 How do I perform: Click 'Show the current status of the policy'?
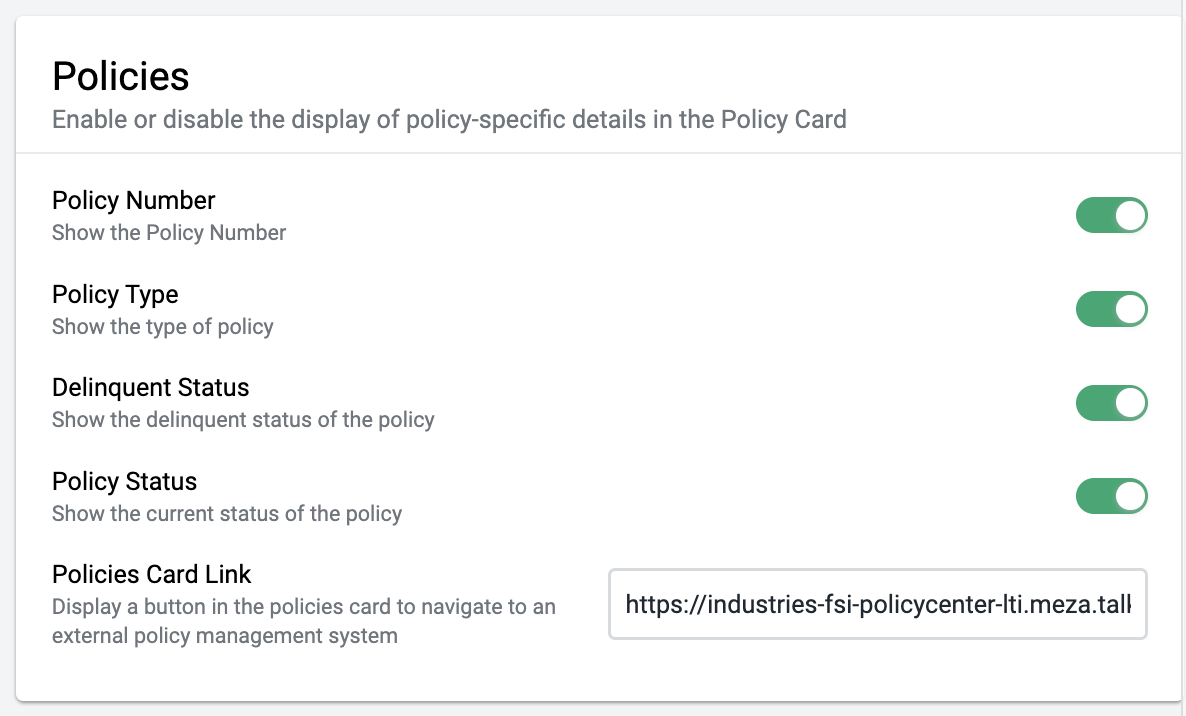pos(227,513)
